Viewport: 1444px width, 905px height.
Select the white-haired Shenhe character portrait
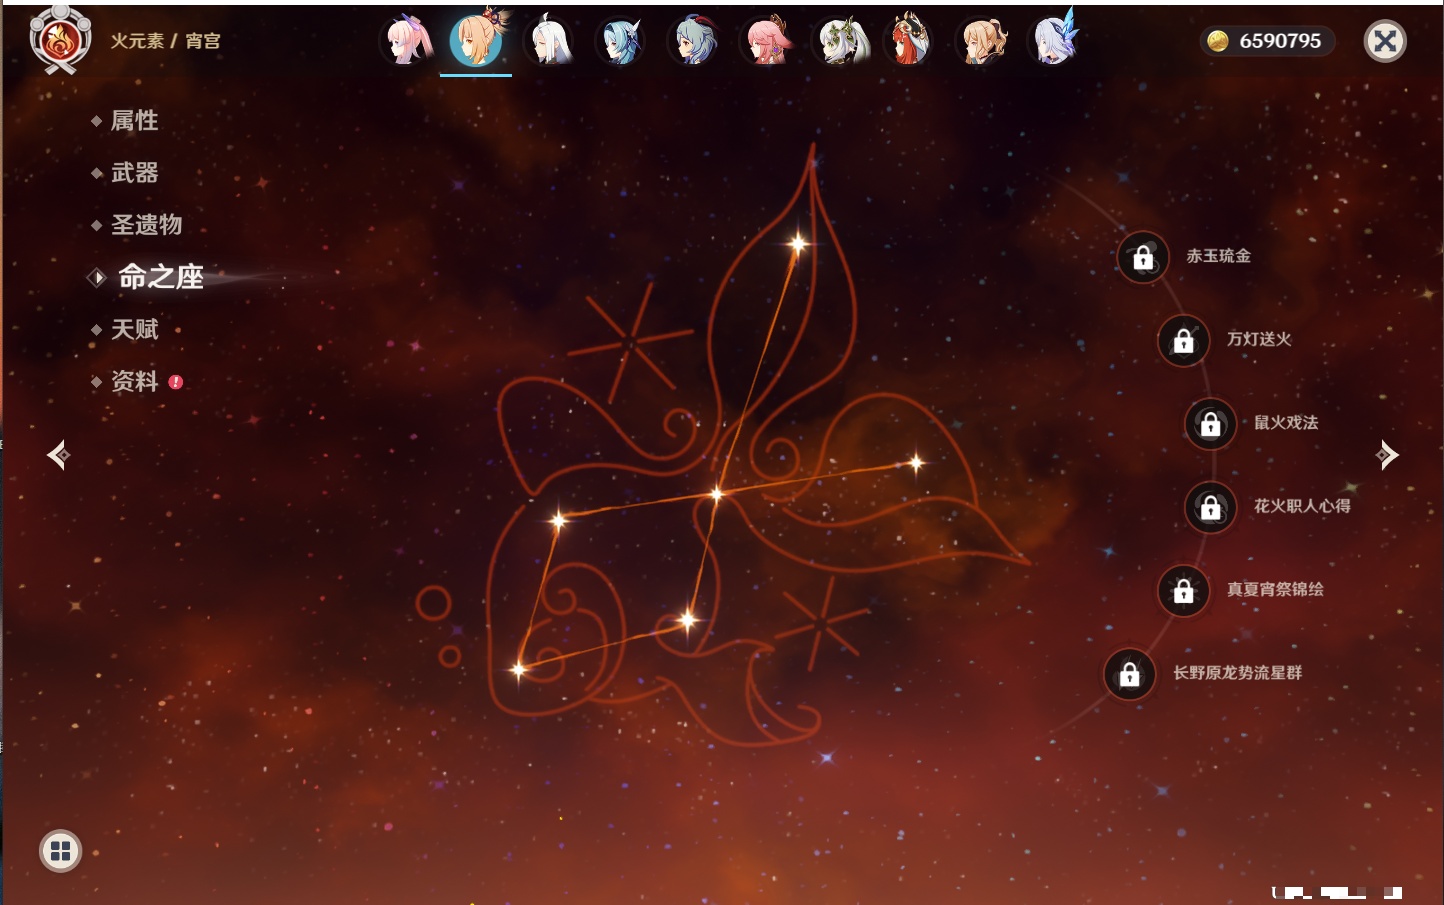pos(549,42)
